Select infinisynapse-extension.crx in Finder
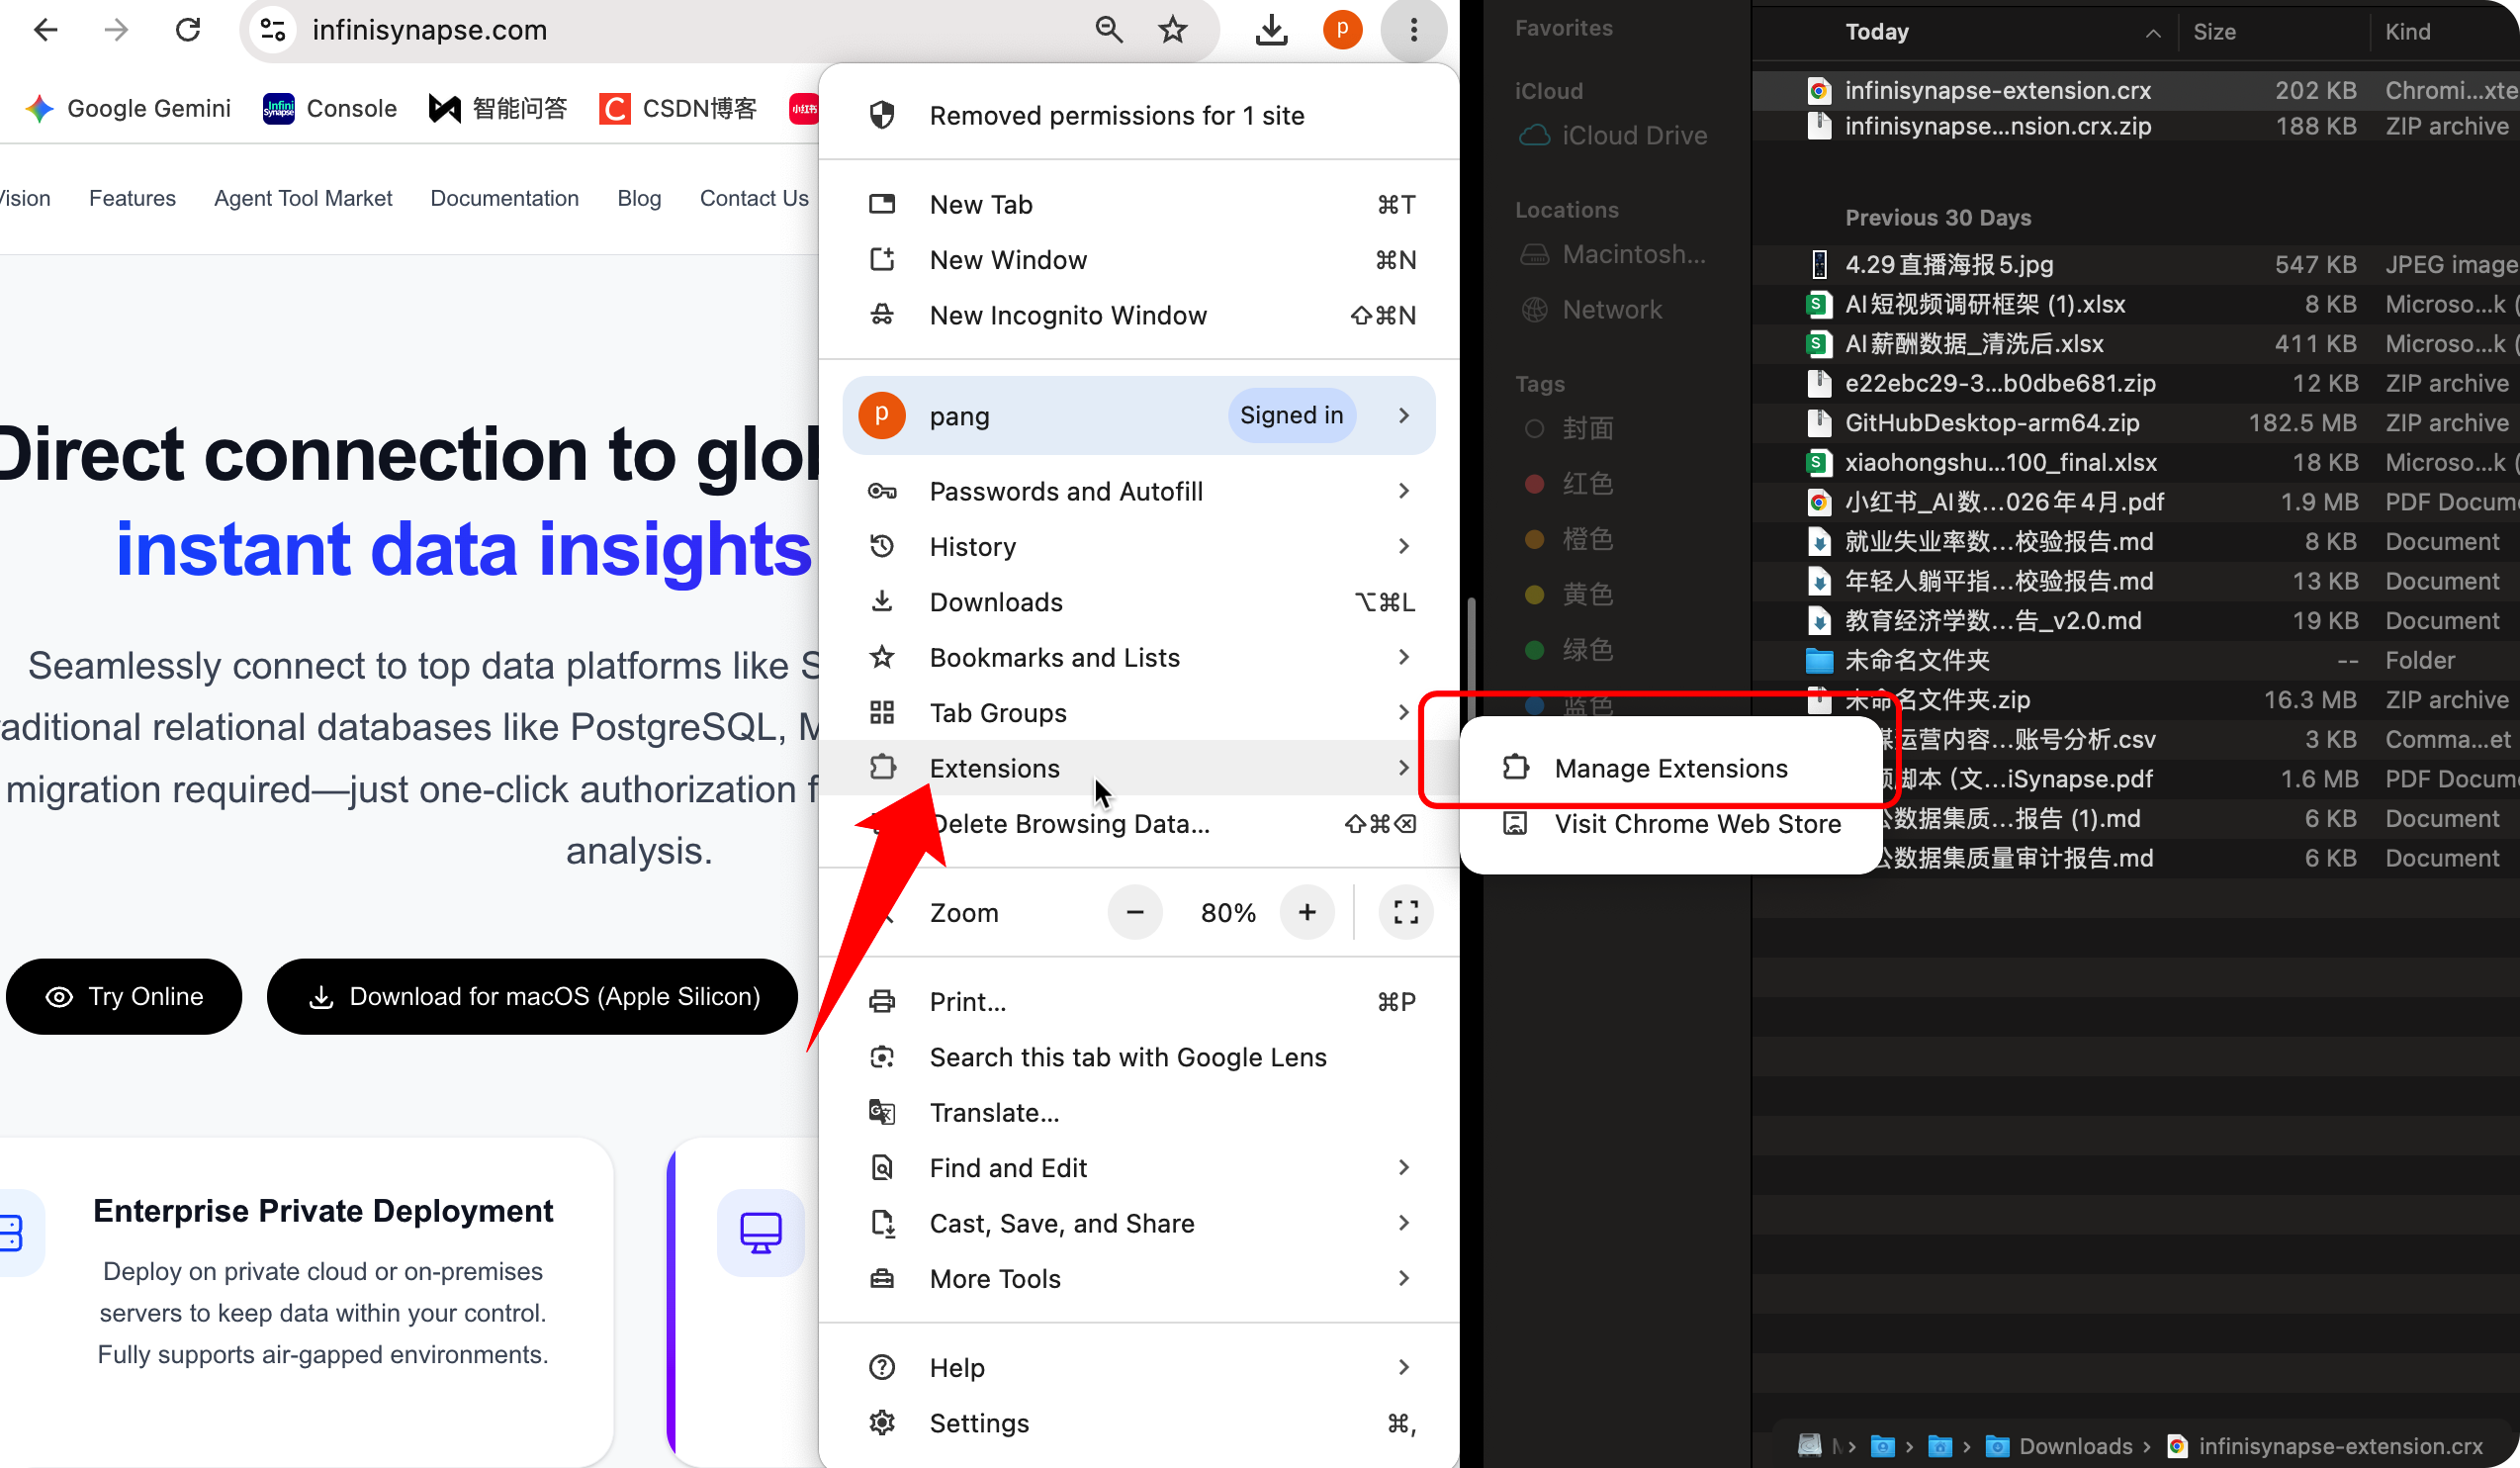 coord(2136,90)
